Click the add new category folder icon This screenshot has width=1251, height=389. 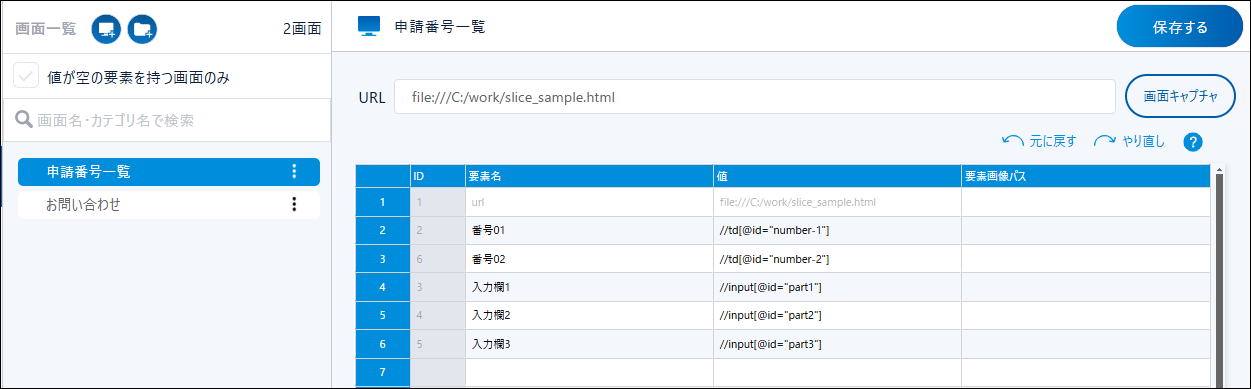tap(143, 29)
